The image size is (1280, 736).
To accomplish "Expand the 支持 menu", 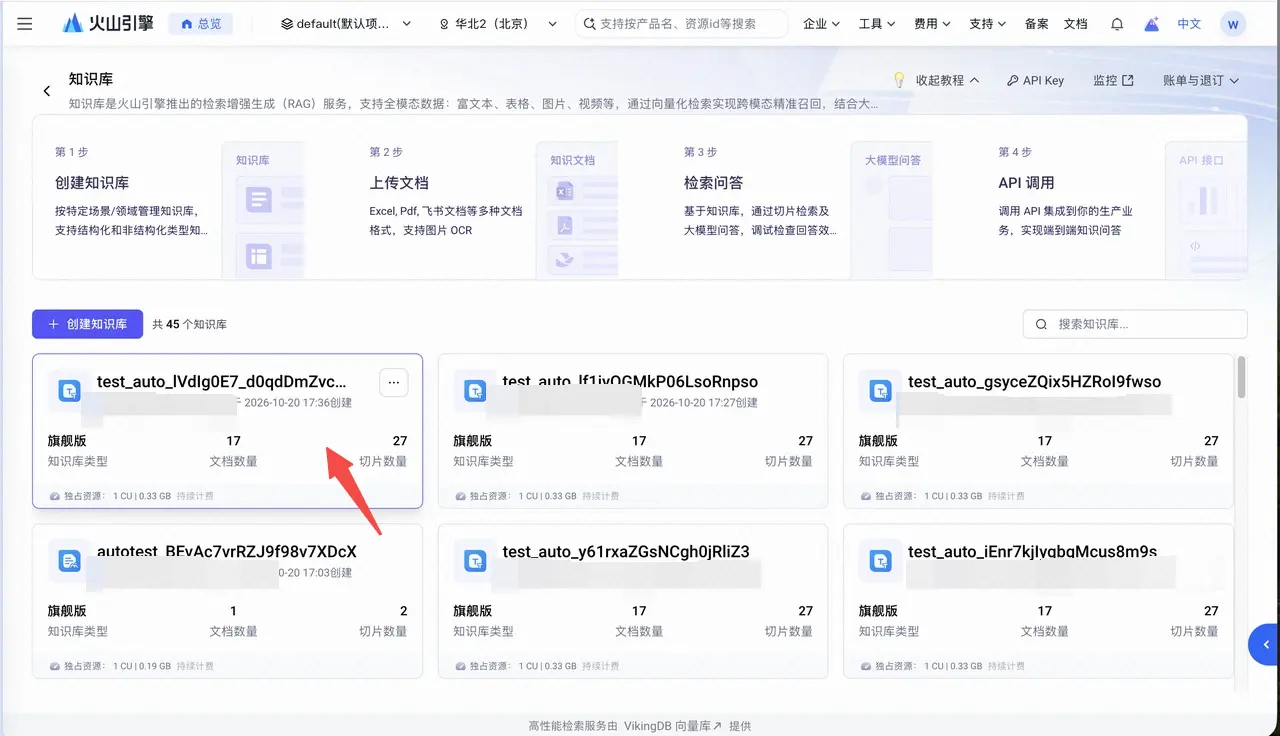I will 987,24.
